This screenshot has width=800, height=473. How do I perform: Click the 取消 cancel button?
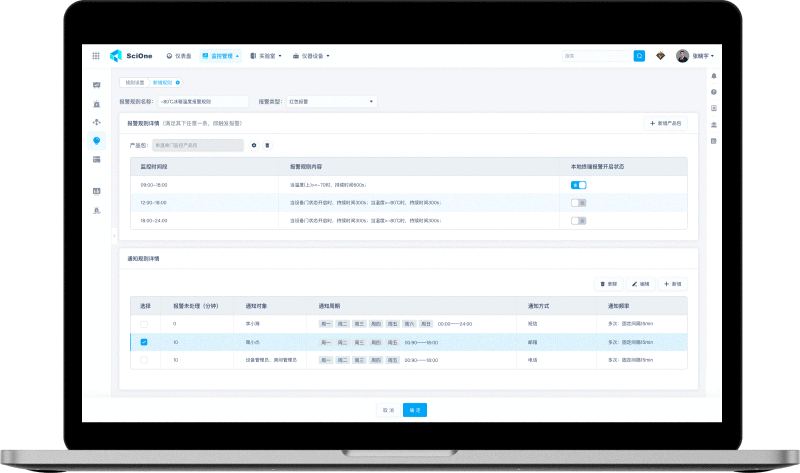tap(388, 410)
